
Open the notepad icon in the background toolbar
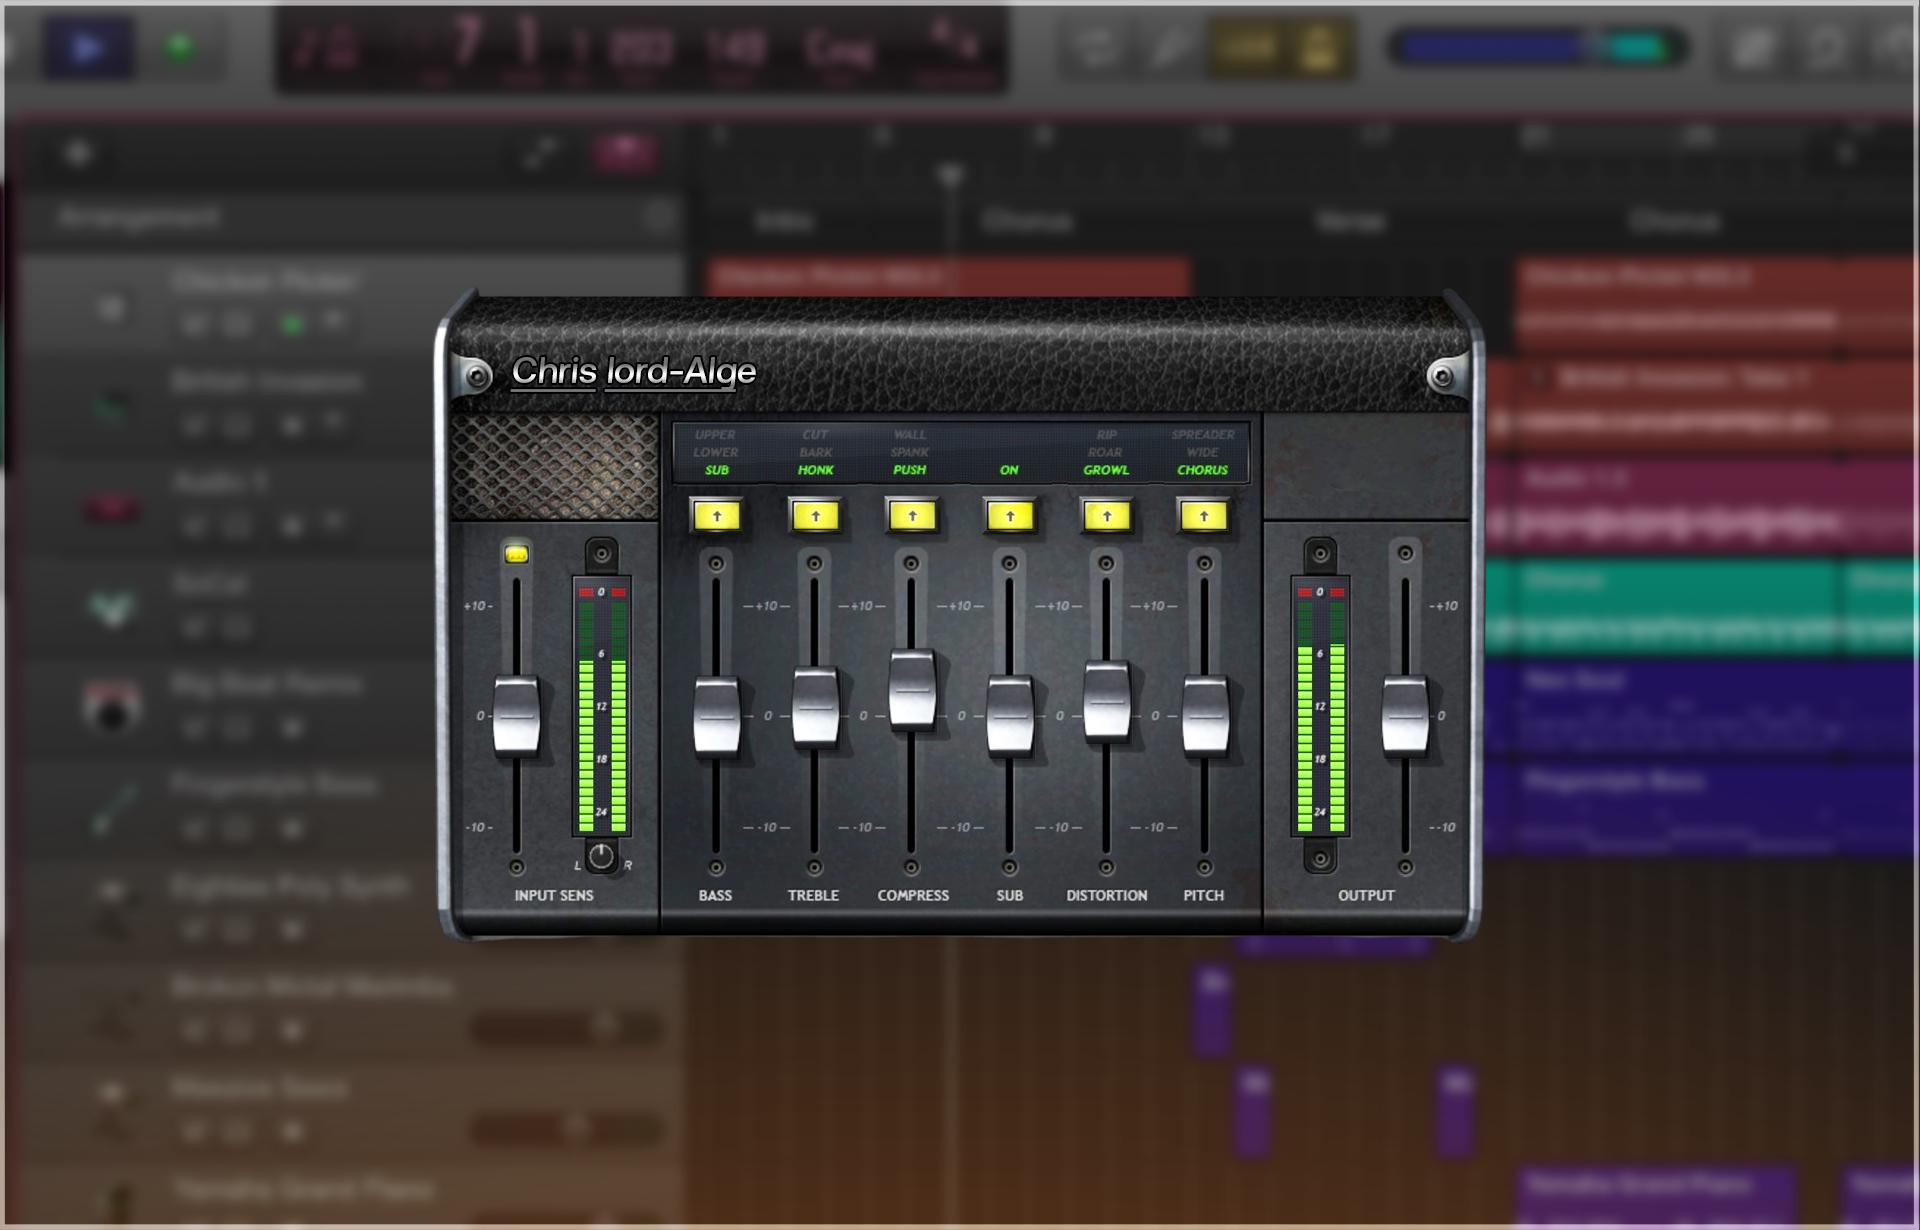pyautogui.click(x=1755, y=48)
